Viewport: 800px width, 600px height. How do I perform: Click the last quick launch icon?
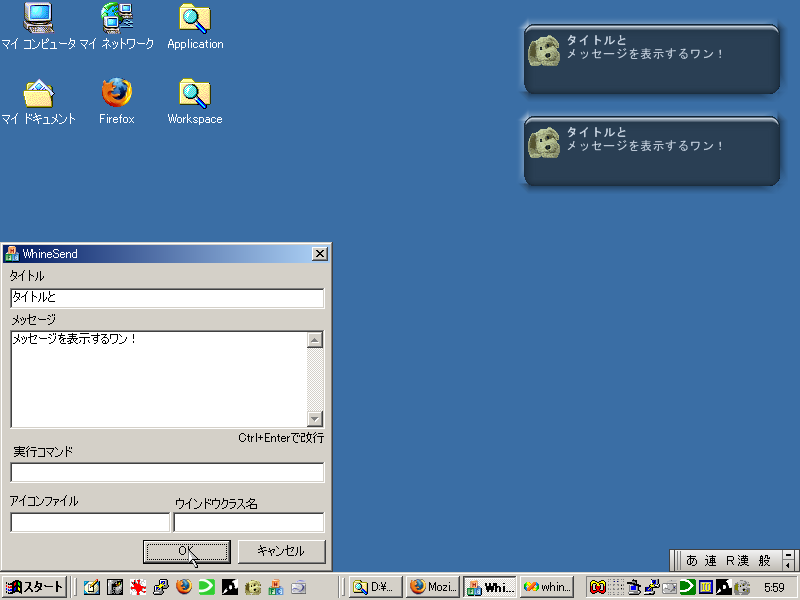(x=298, y=587)
